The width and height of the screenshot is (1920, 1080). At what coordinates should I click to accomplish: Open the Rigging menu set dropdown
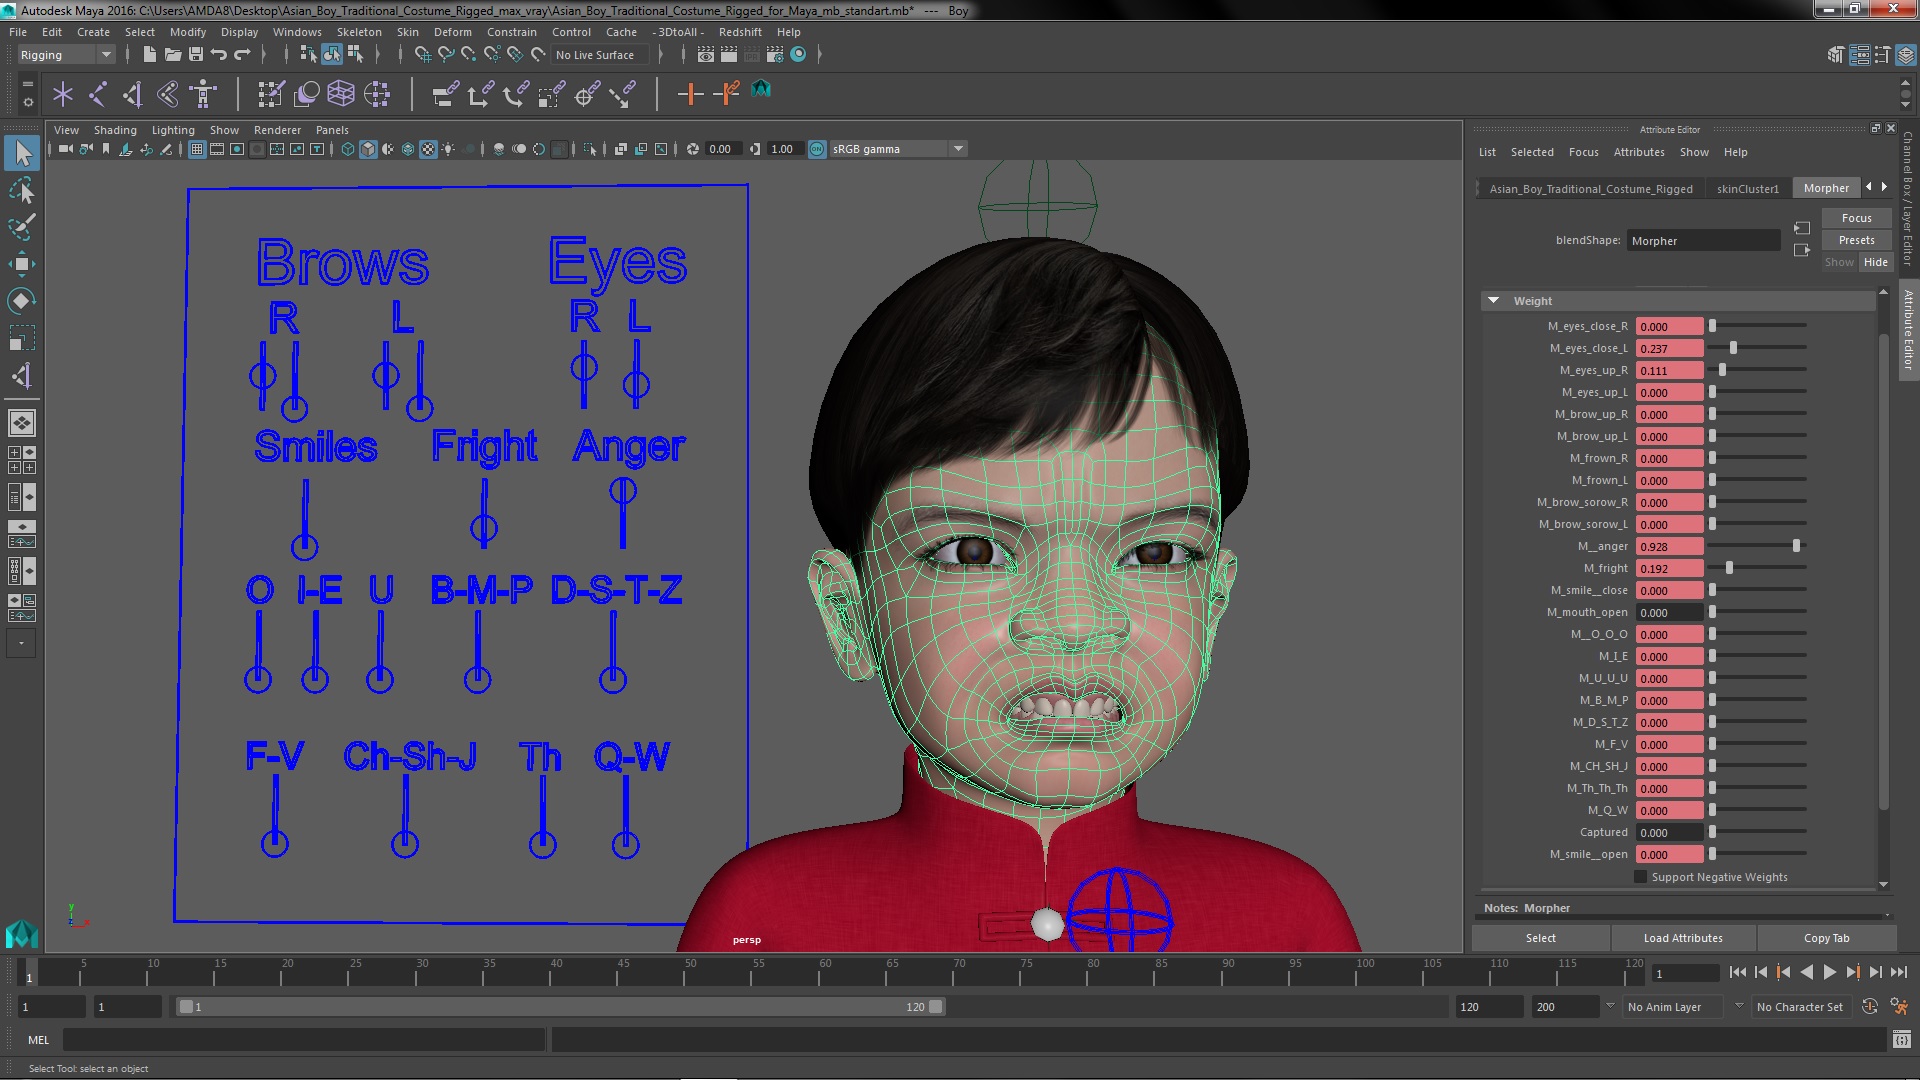coord(66,55)
